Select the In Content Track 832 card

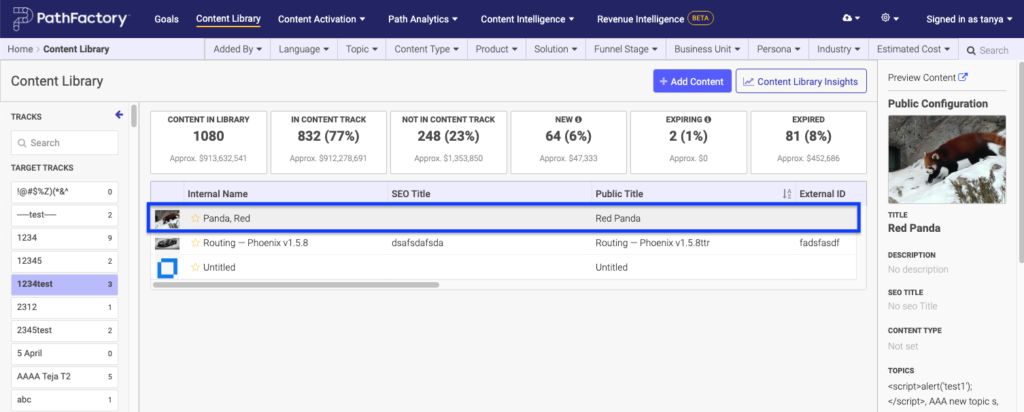pyautogui.click(x=328, y=142)
